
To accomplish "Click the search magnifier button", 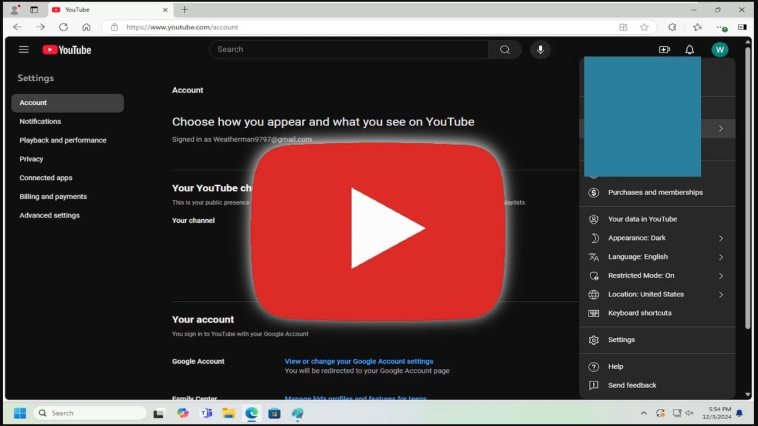I will click(x=505, y=49).
